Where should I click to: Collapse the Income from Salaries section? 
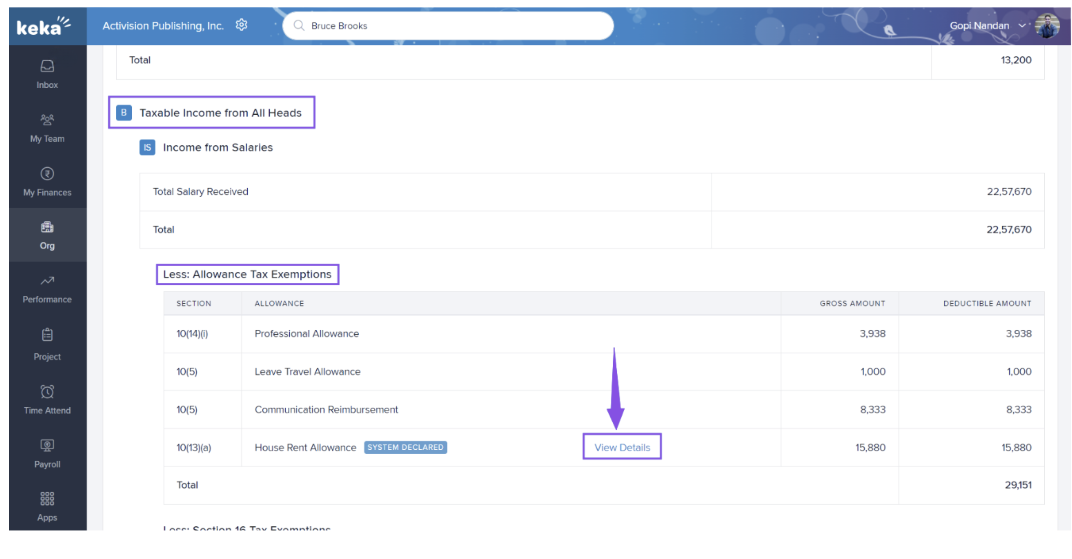147,147
